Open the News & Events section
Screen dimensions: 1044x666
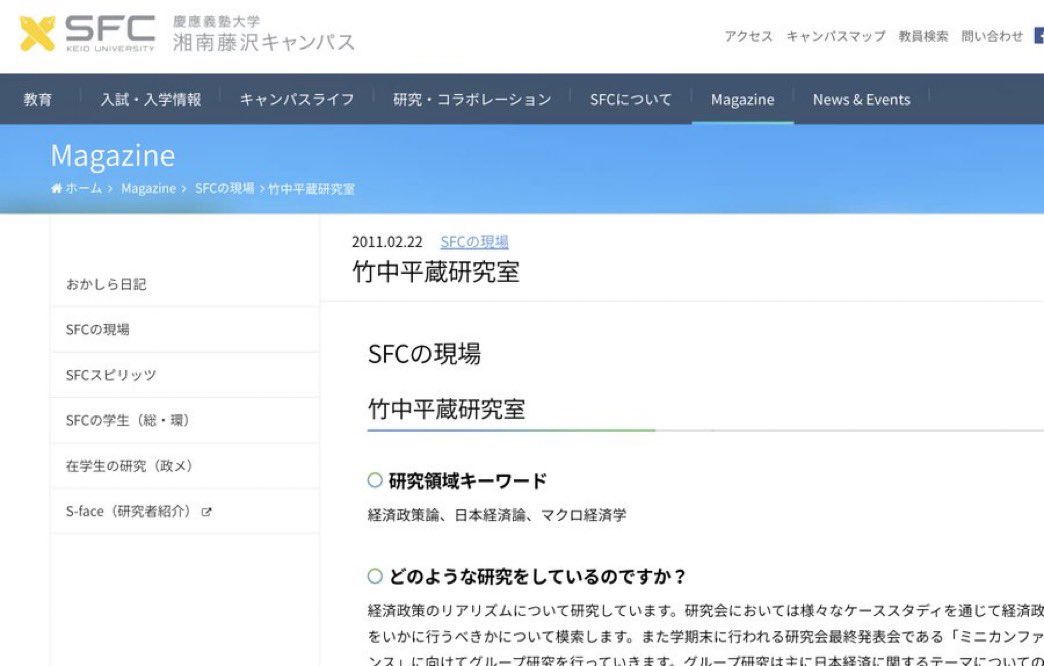(861, 99)
